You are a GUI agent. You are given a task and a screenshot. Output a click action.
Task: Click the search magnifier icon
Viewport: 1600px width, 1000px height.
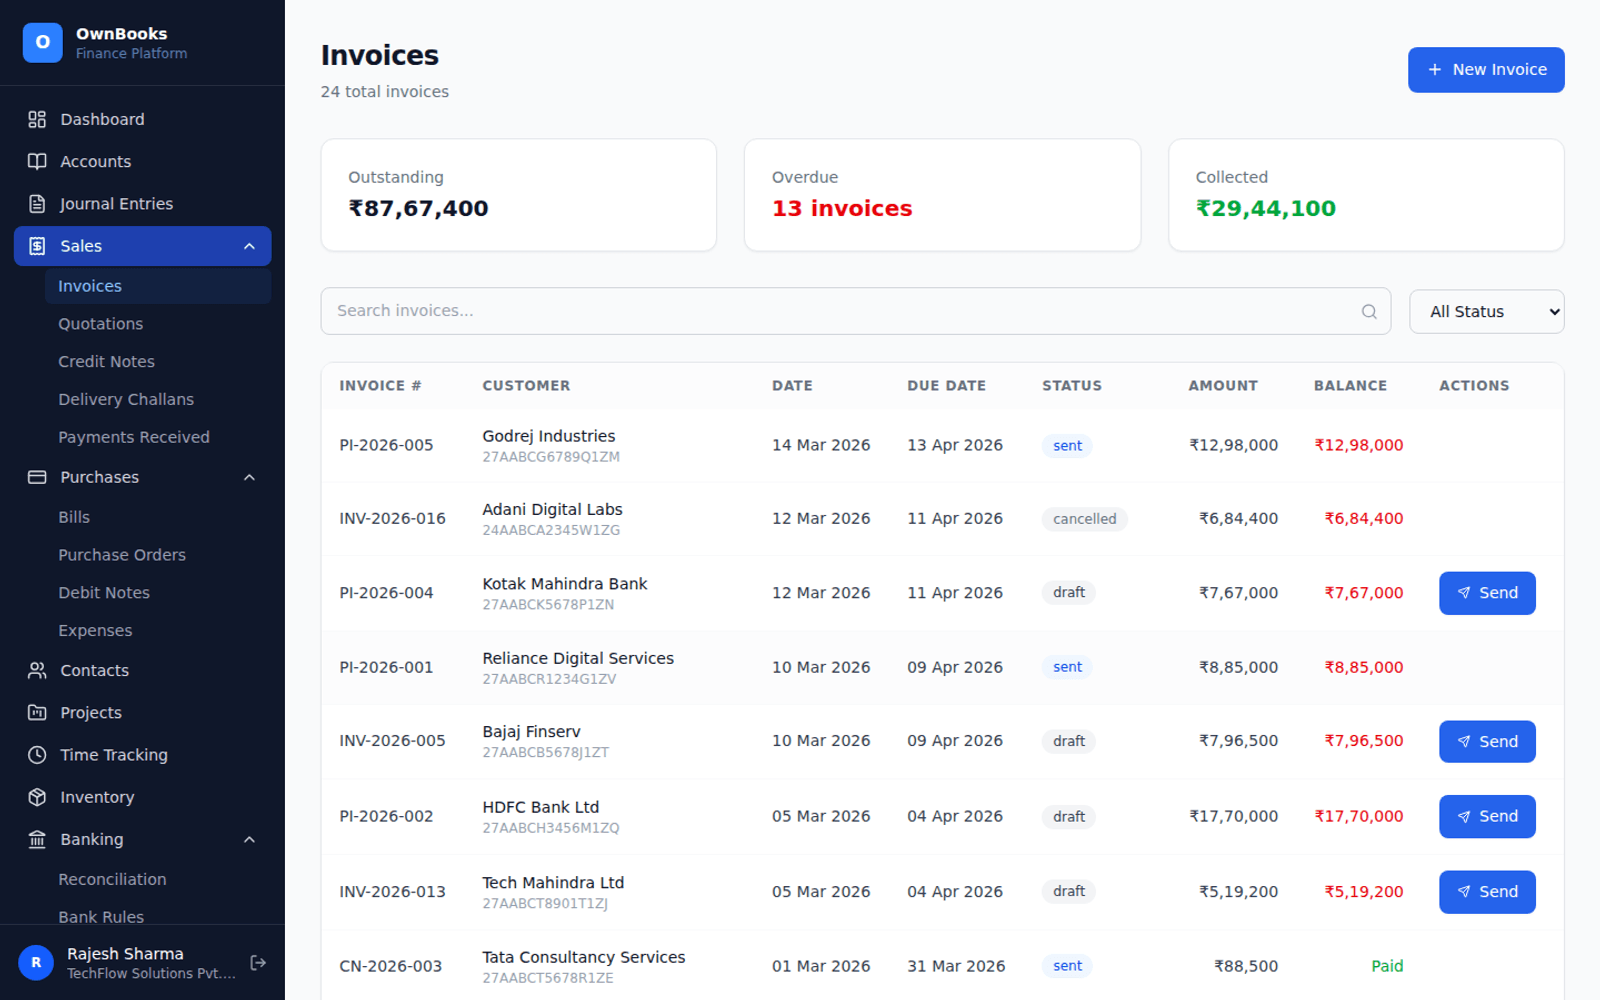(x=1369, y=312)
